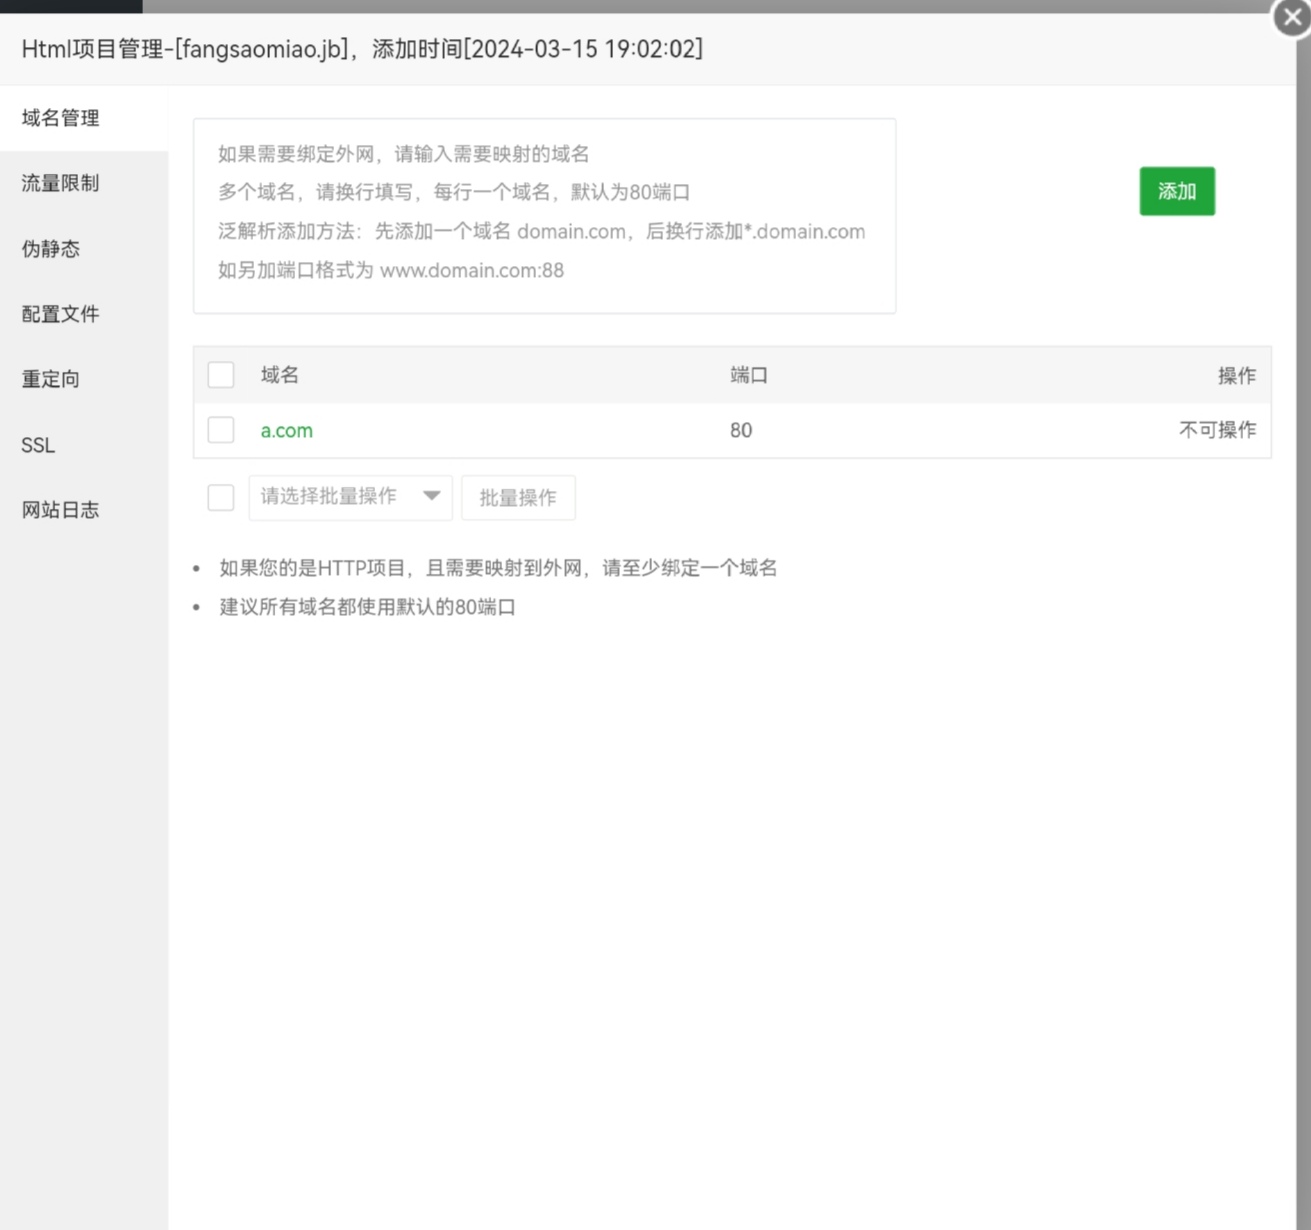Toggle the checkbox beside batch operation dropdown
Image resolution: width=1311 pixels, height=1230 pixels.
(221, 497)
